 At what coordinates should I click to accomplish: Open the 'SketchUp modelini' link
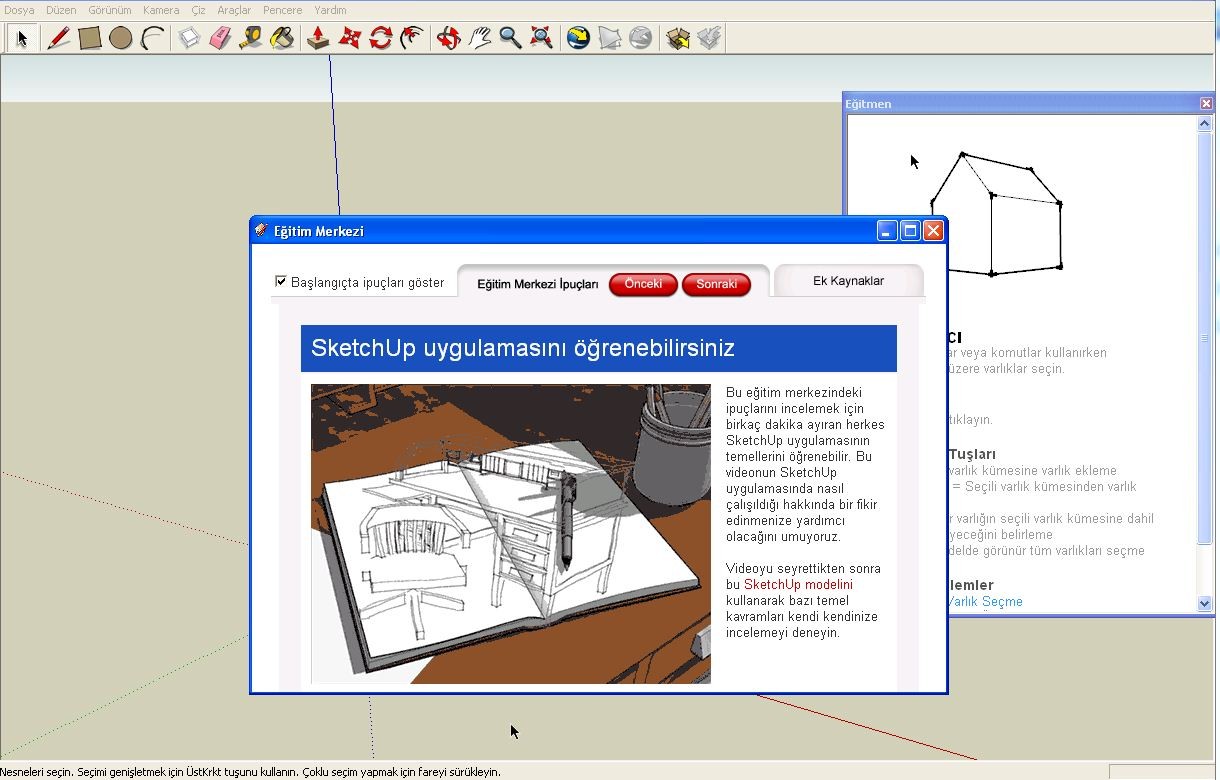pos(798,584)
